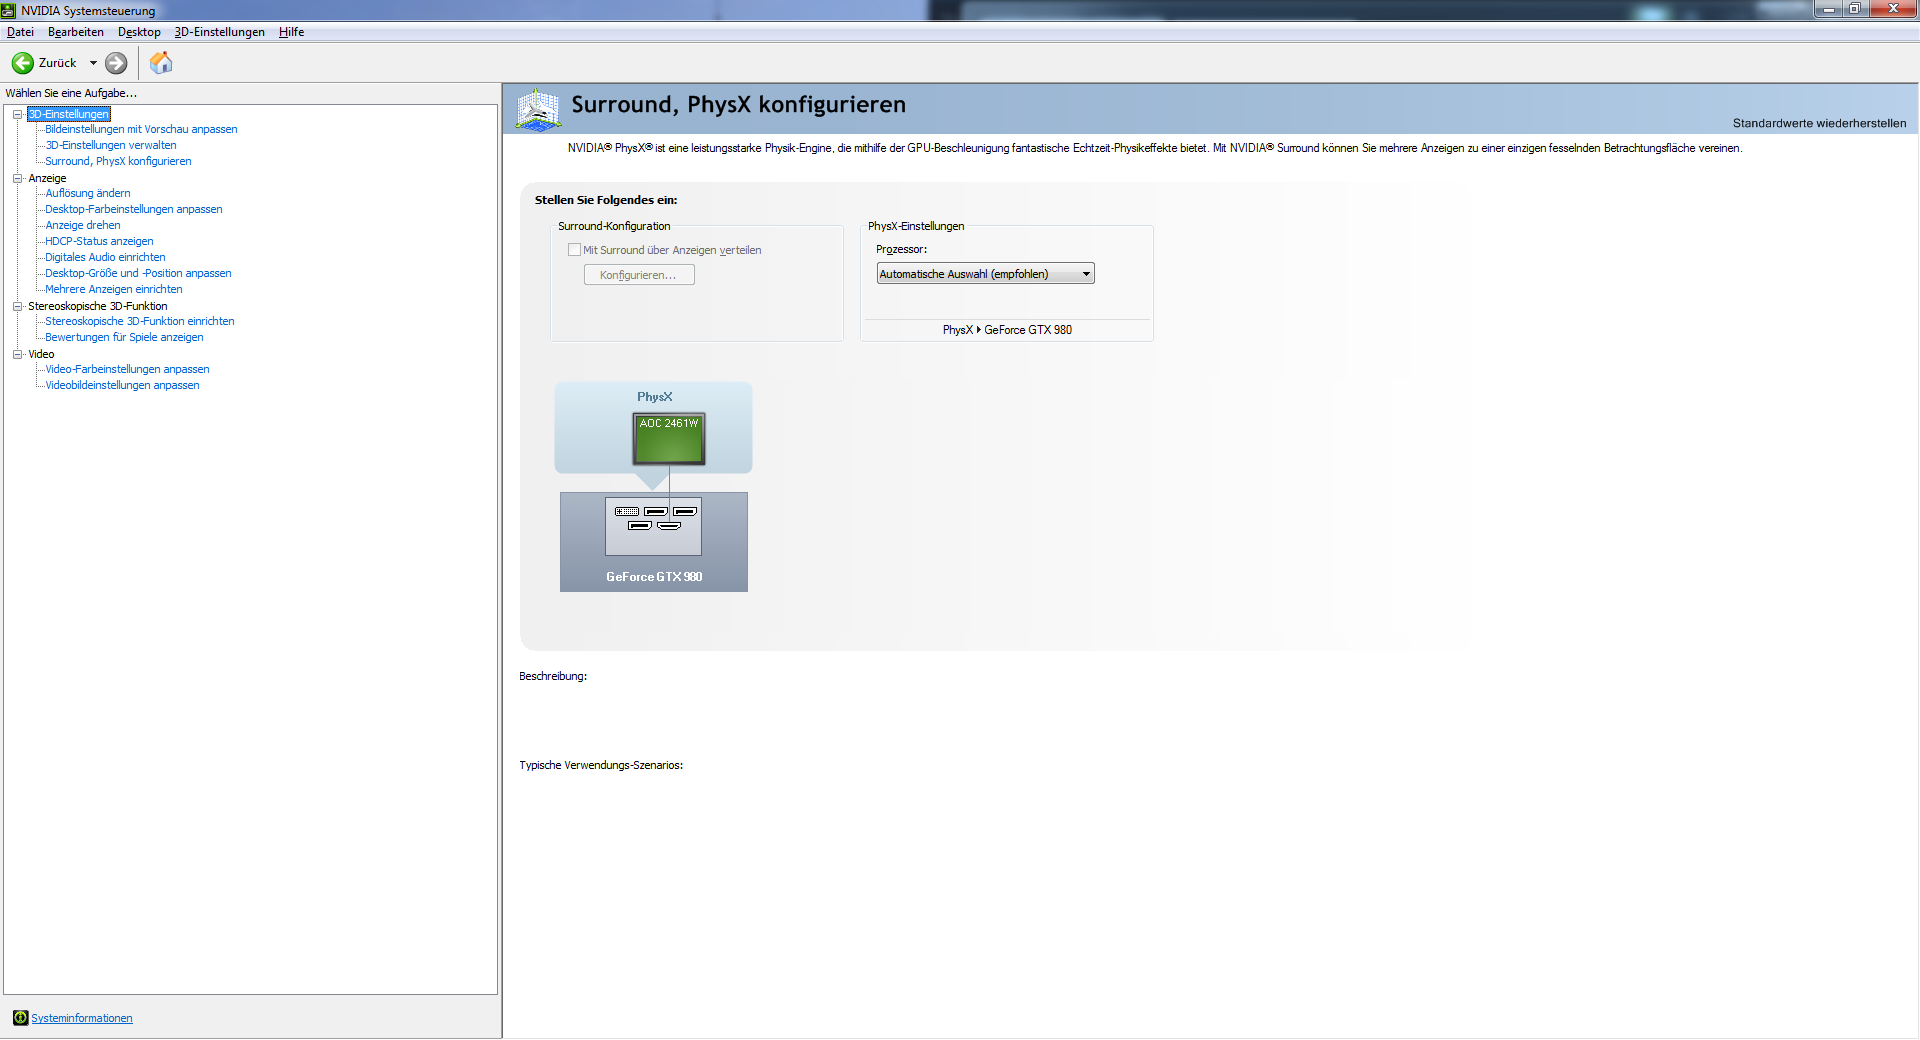Viewport: 1920px width, 1040px height.
Task: Collapse the Anzeige tree node
Action: 17,178
